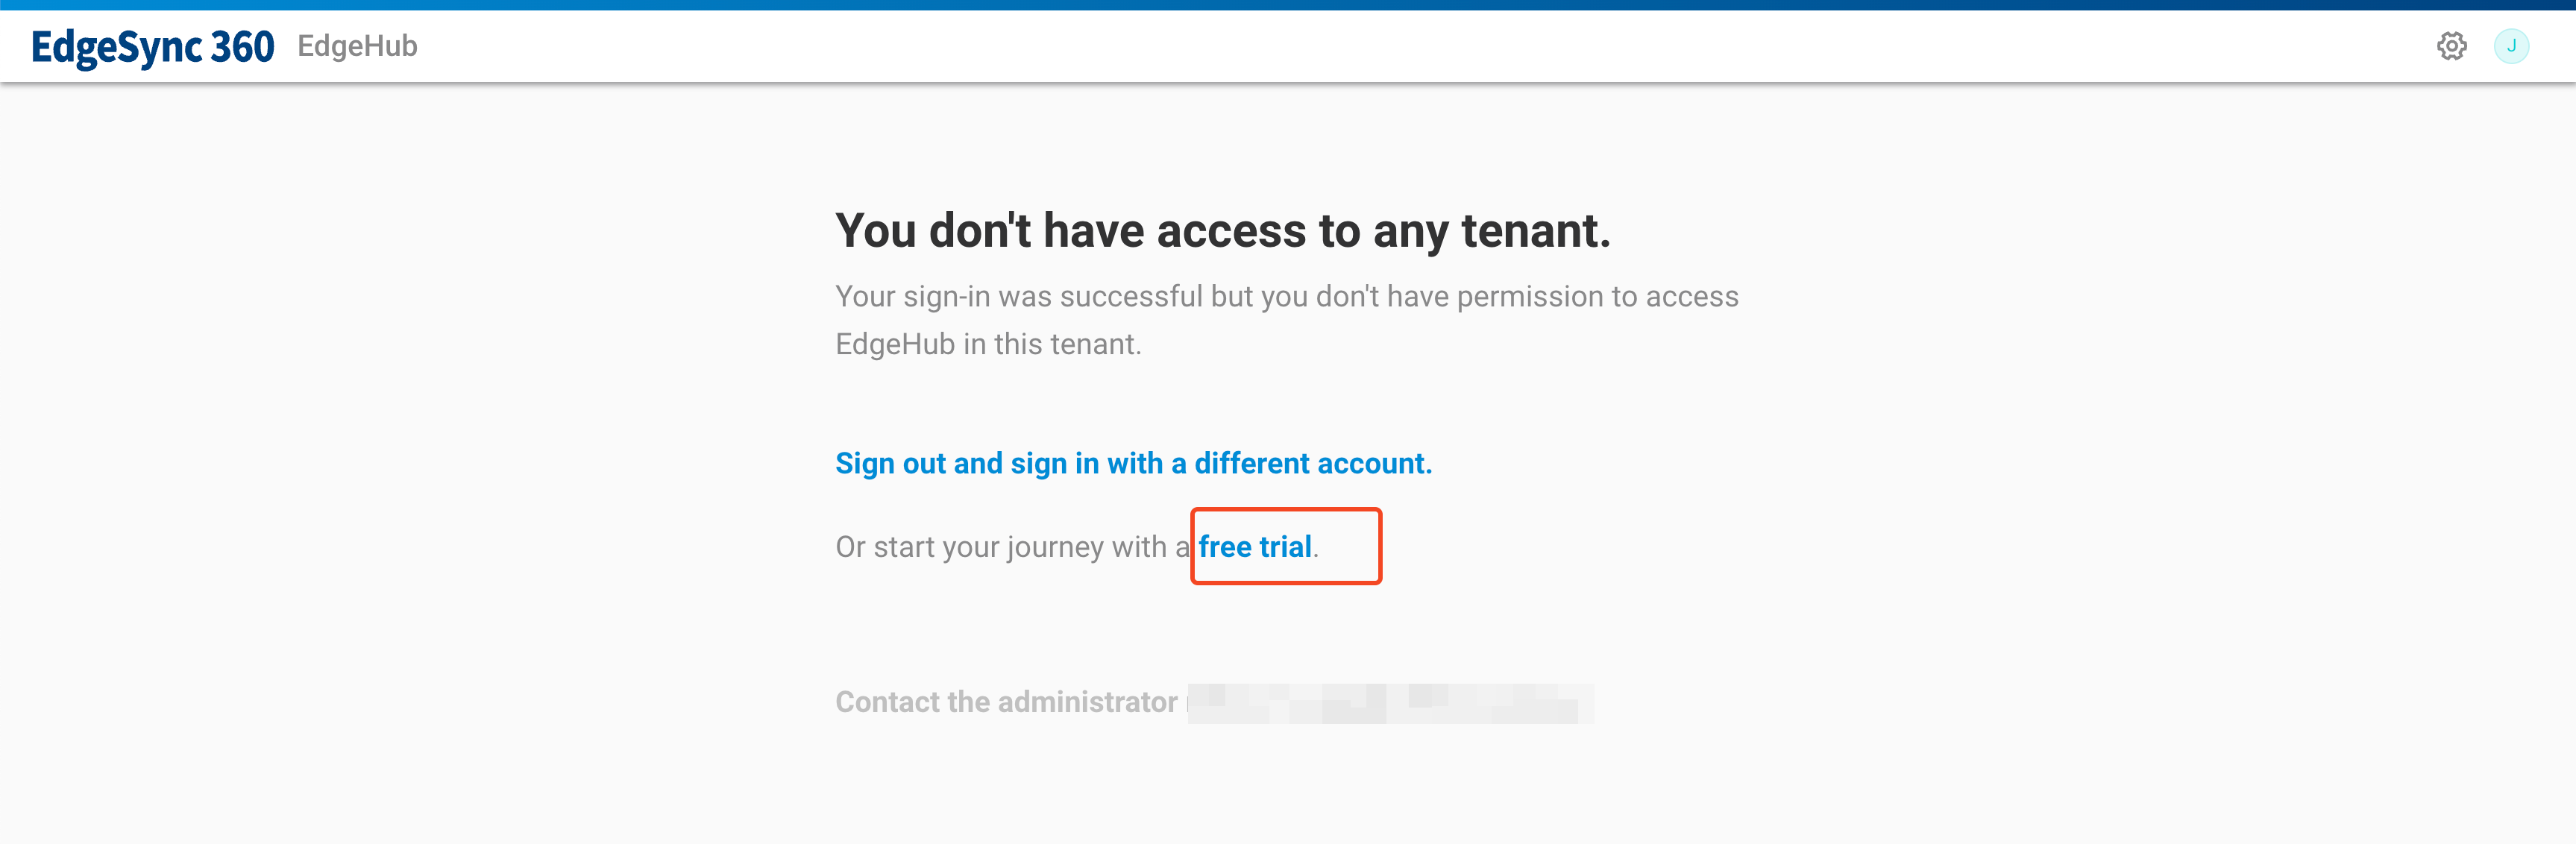The height and width of the screenshot is (844, 2576).
Task: Open the header navigation EdgeHub entry
Action: [357, 46]
